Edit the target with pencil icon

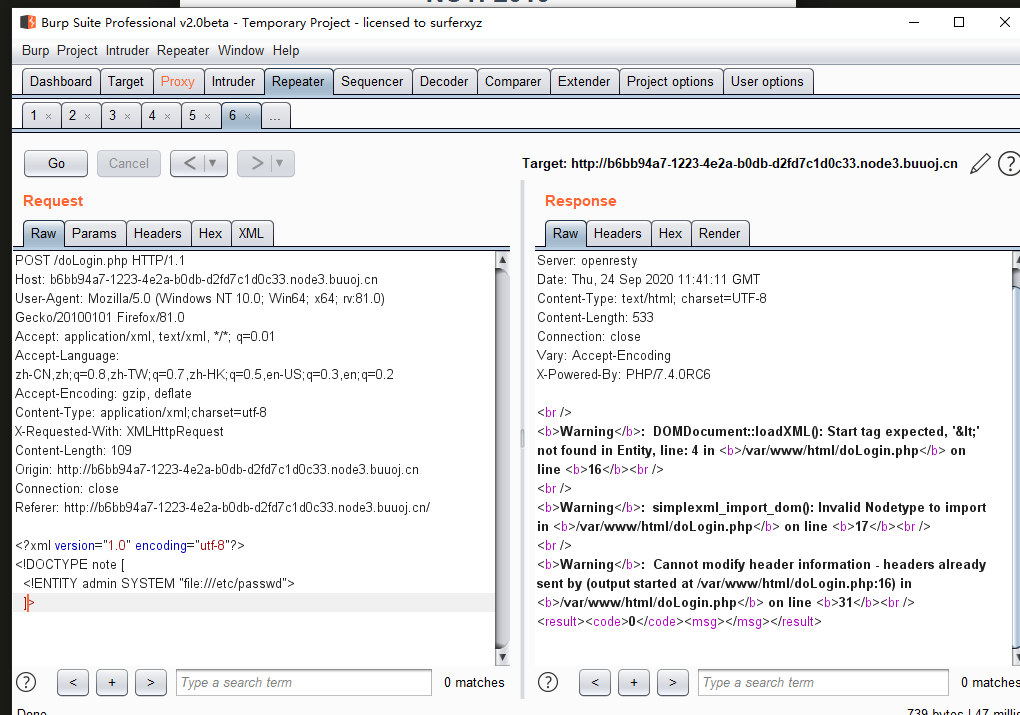980,164
